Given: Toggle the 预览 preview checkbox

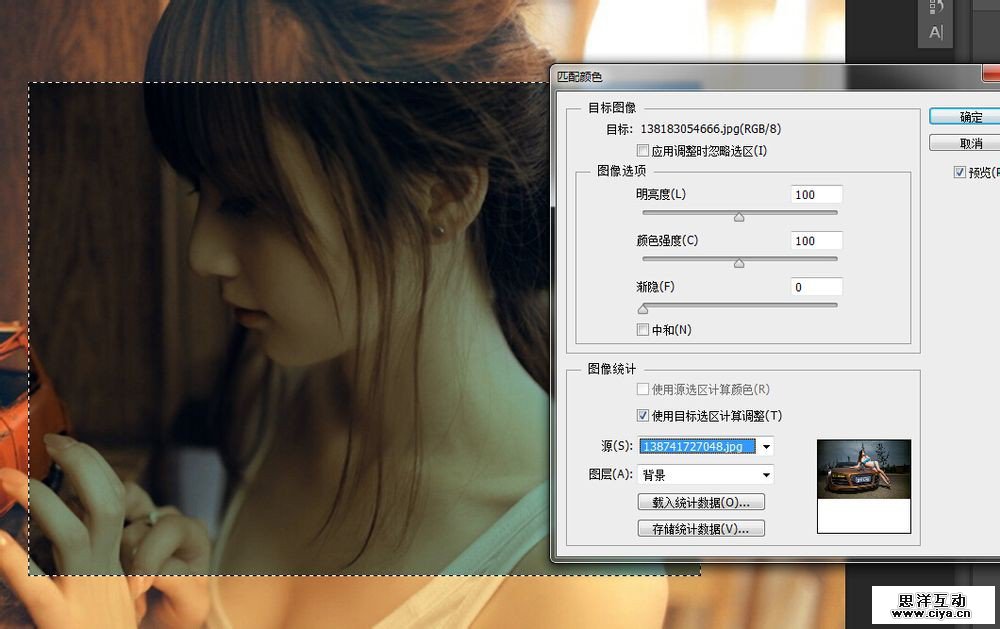Looking at the screenshot, I should pyautogui.click(x=960, y=173).
